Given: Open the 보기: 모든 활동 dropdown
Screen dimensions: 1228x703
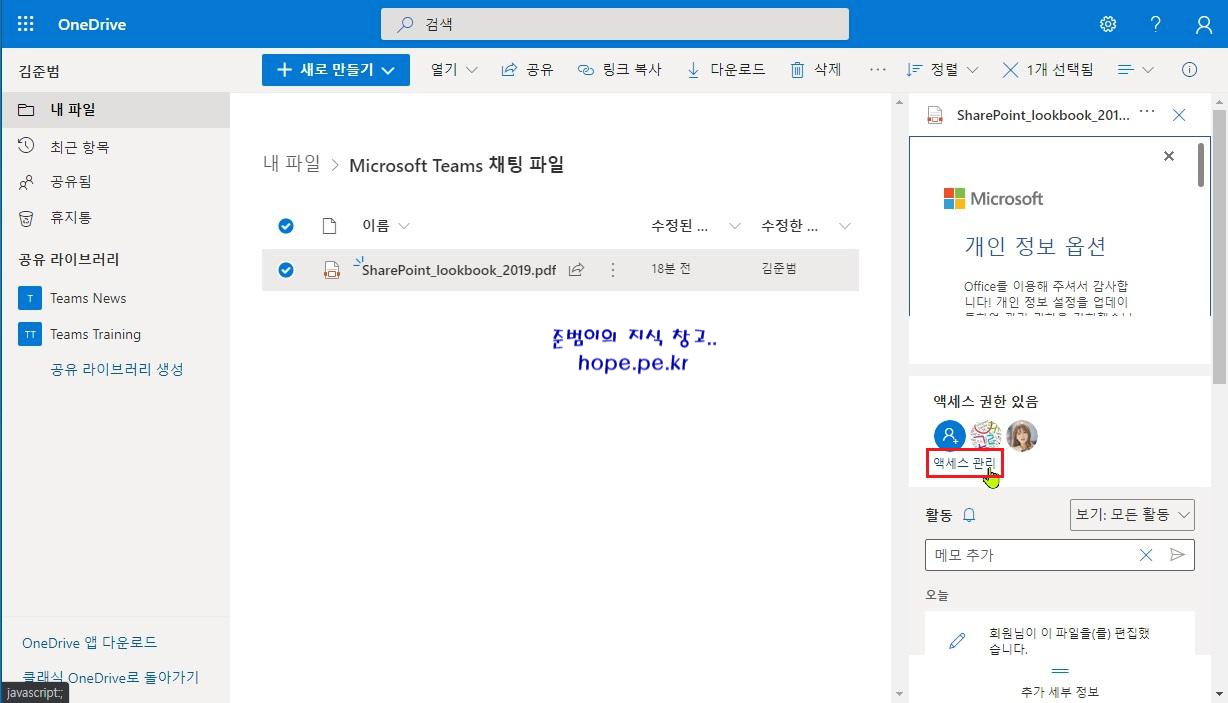Looking at the screenshot, I should point(1132,515).
